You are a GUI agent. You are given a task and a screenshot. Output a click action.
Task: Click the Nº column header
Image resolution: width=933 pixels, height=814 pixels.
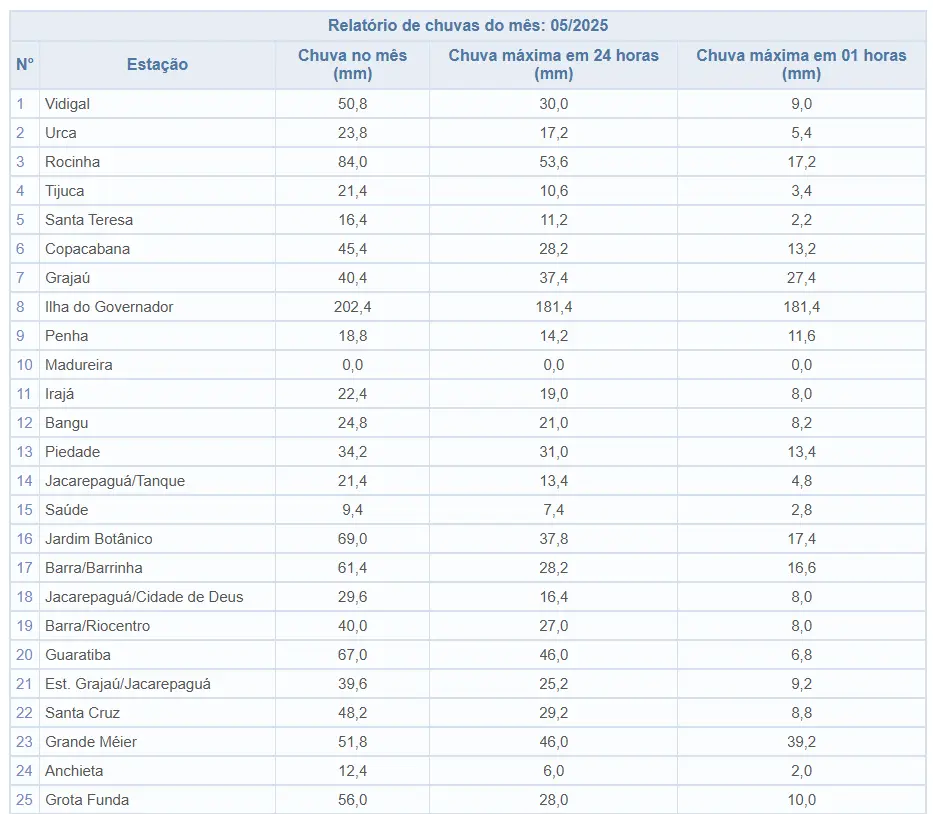25,64
